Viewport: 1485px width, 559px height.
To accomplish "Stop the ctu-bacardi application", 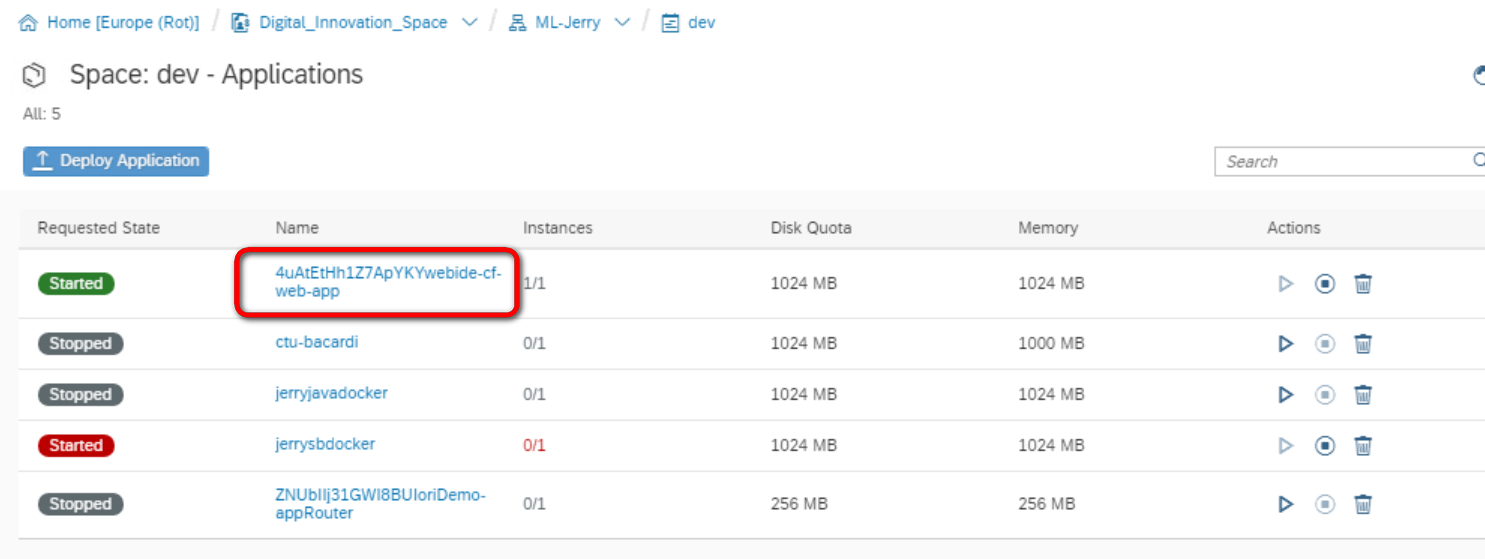I will coord(1325,344).
